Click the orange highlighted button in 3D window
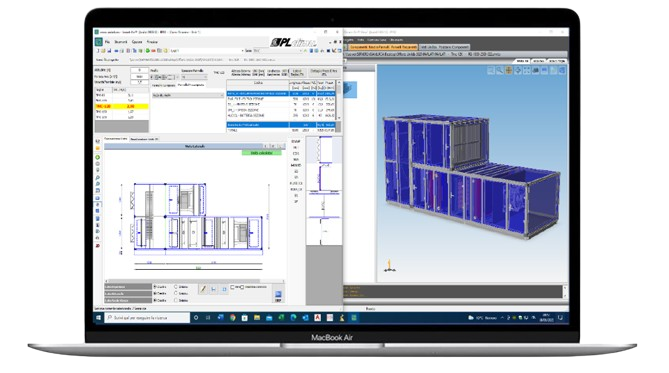 tap(383, 47)
